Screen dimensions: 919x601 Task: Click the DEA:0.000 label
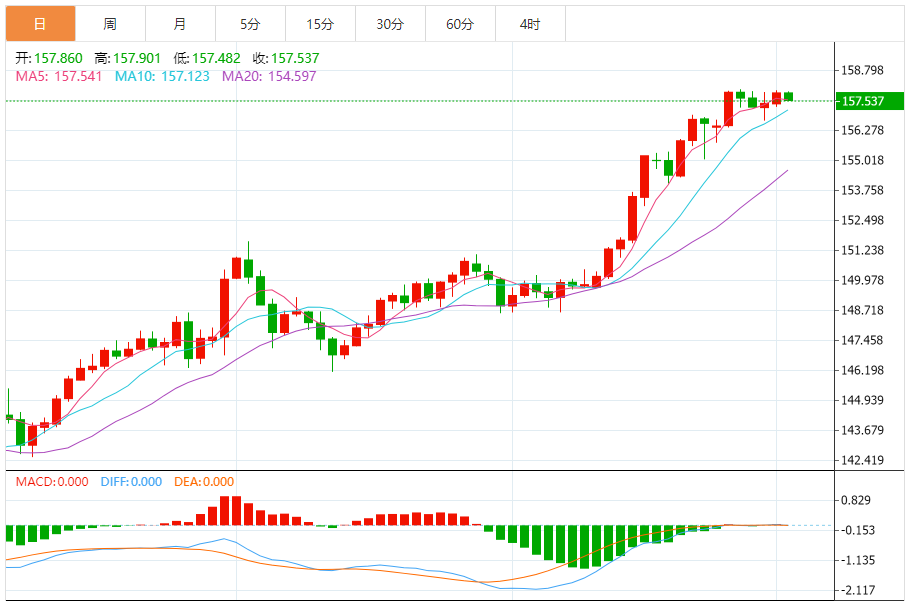204,482
